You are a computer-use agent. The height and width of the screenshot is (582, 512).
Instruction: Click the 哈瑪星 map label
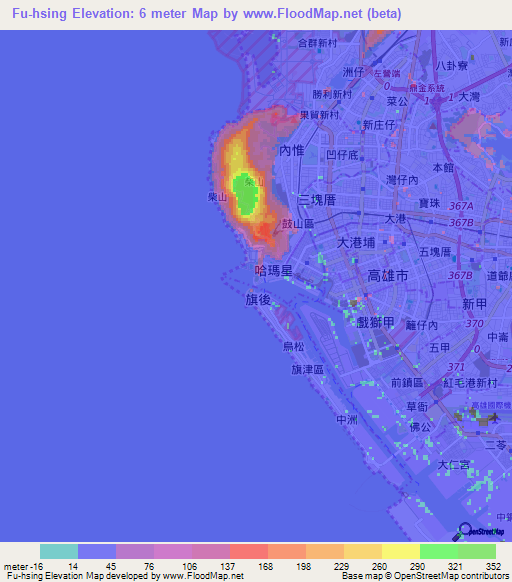pos(274,271)
